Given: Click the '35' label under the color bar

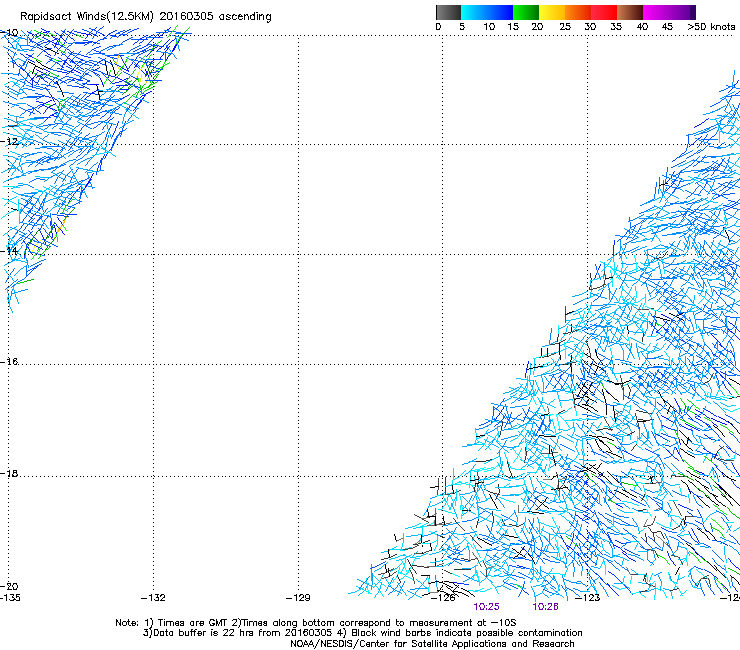Looking at the screenshot, I should [616, 27].
